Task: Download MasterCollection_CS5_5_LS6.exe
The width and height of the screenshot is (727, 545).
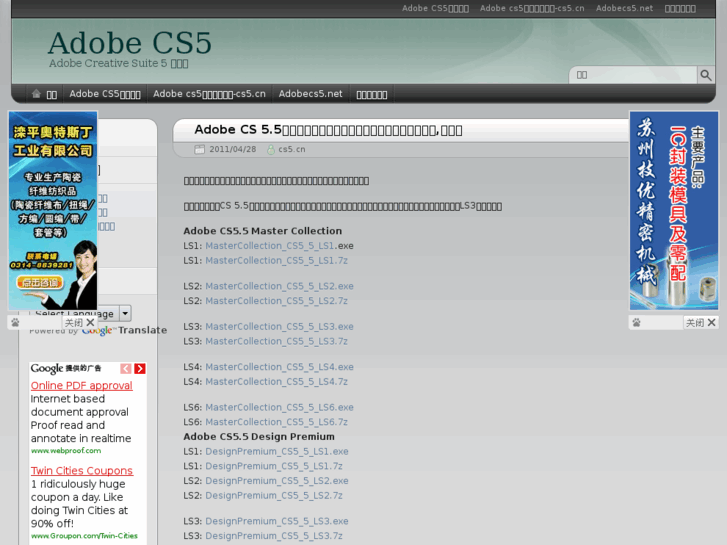Action: (279, 407)
